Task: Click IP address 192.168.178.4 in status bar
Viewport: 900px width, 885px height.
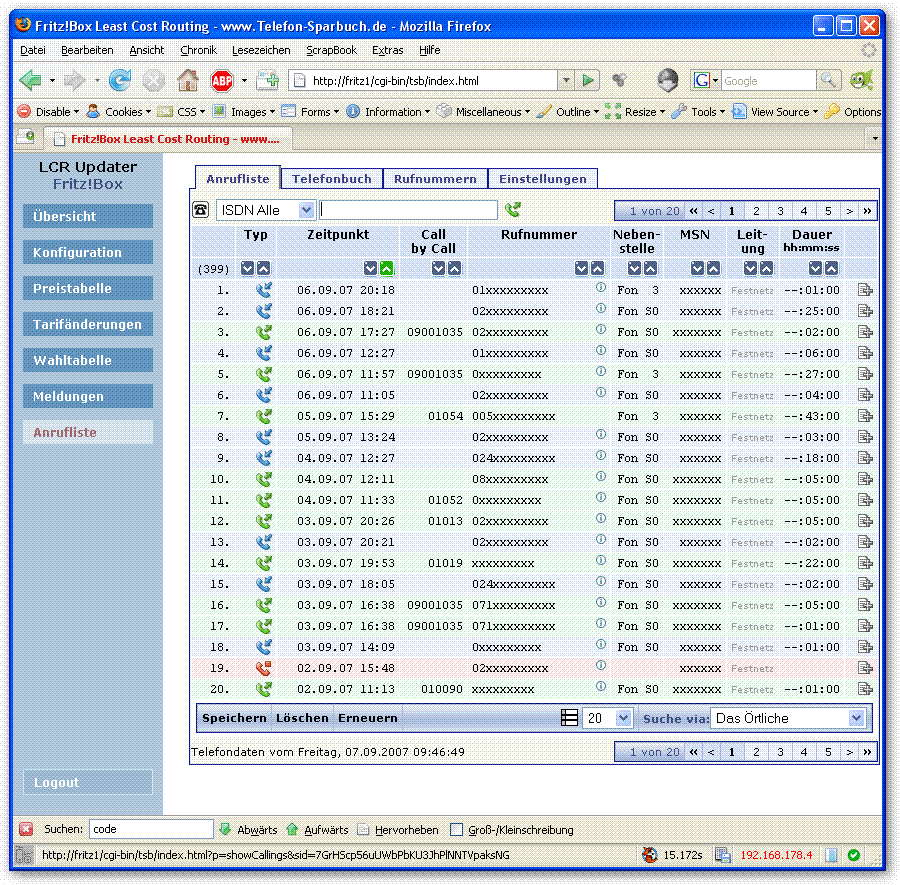Action: (776, 855)
